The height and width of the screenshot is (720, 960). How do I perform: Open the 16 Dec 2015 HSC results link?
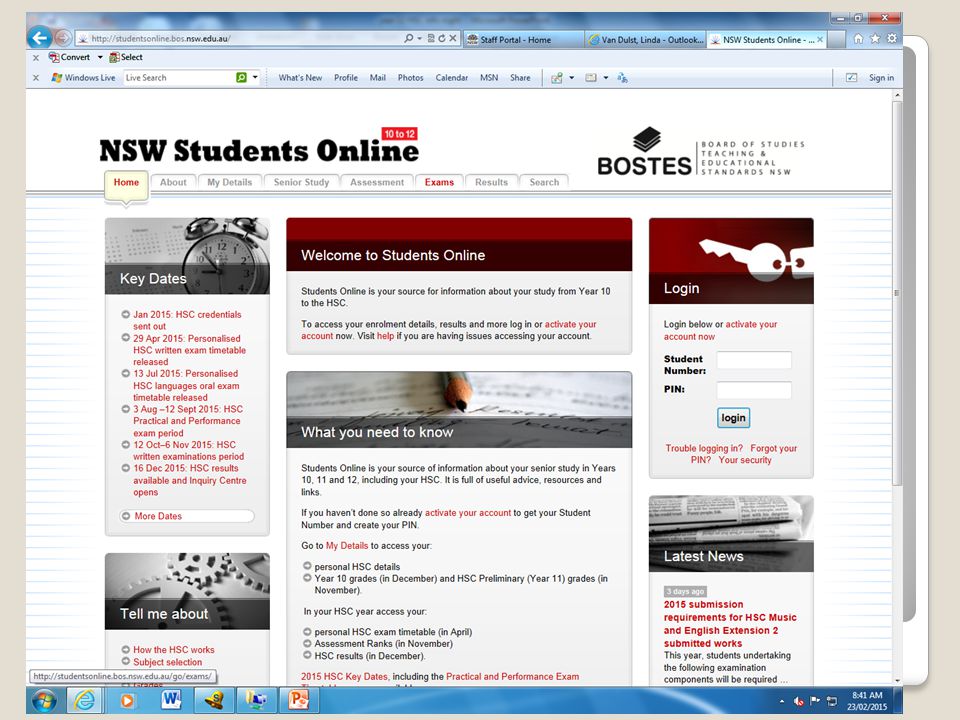point(190,480)
